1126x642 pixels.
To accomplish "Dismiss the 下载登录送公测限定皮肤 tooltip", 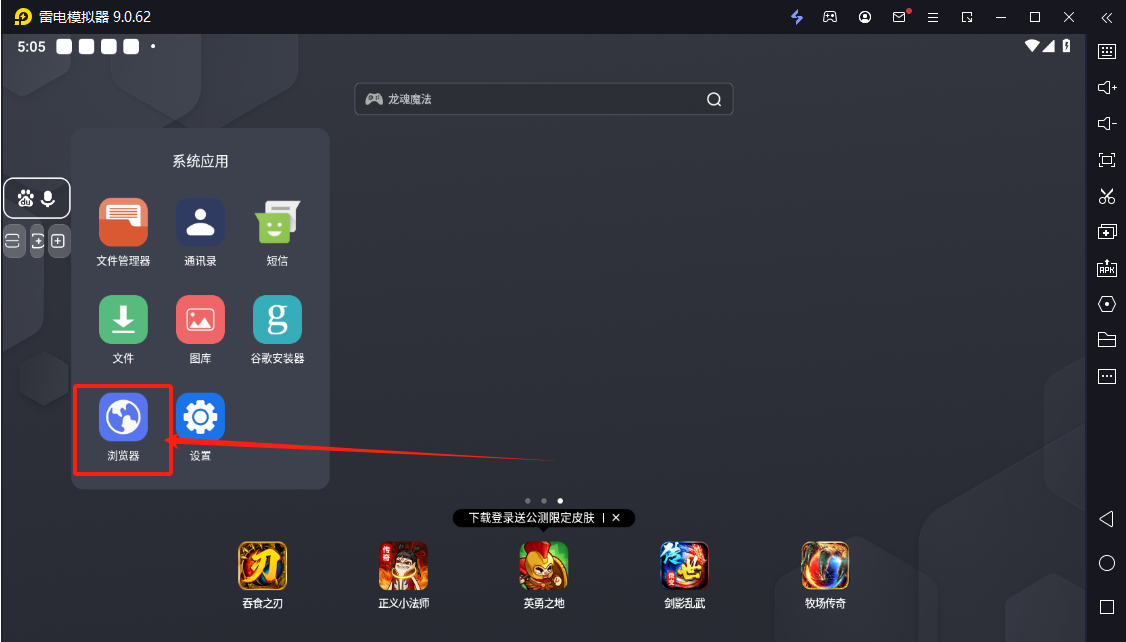I will pyautogui.click(x=616, y=518).
